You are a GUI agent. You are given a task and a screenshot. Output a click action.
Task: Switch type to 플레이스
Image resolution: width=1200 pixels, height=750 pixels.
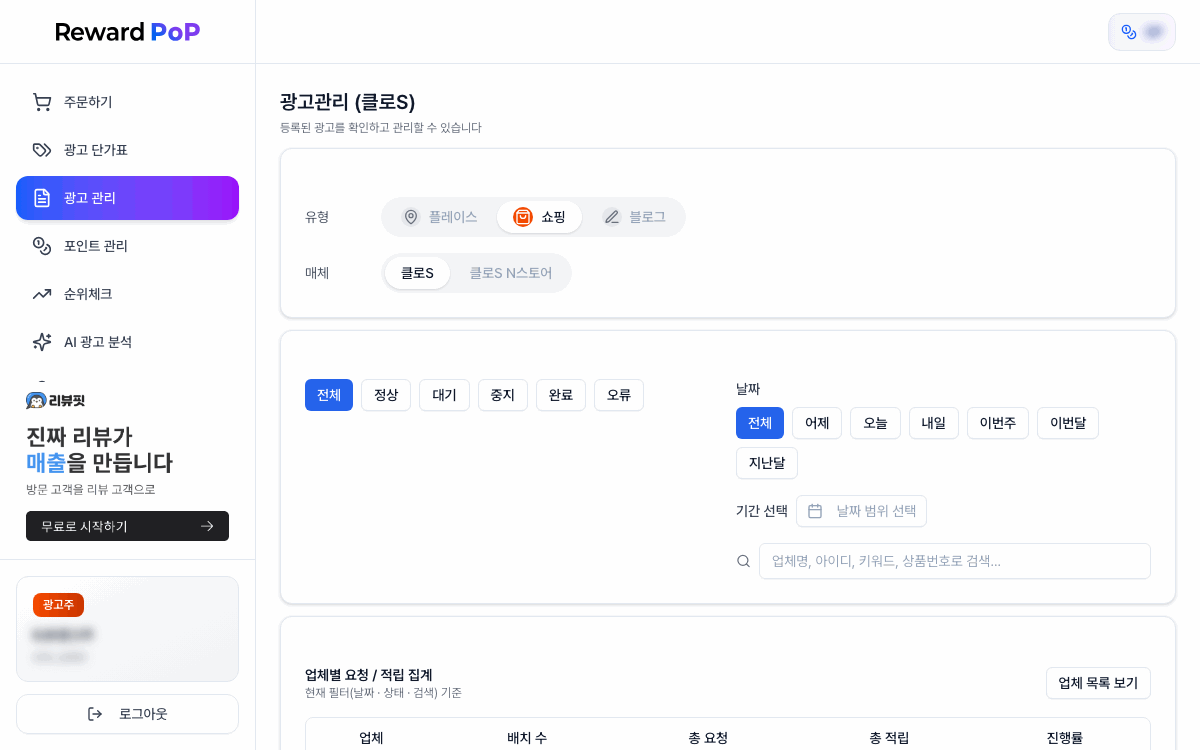439,217
